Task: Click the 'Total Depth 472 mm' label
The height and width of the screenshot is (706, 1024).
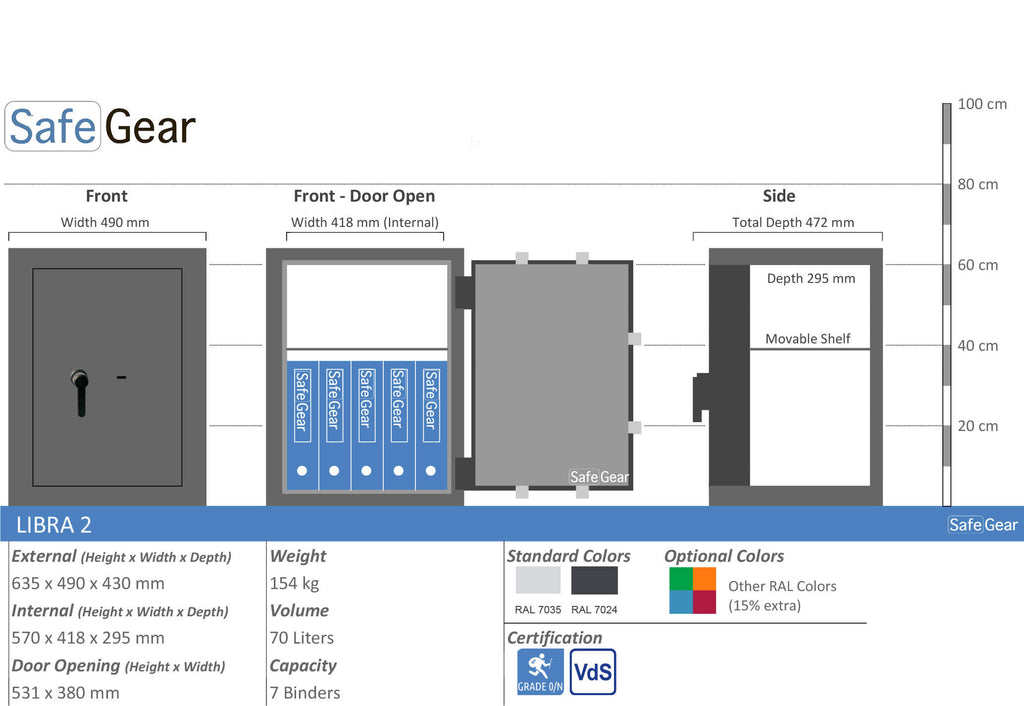Action: click(x=793, y=222)
